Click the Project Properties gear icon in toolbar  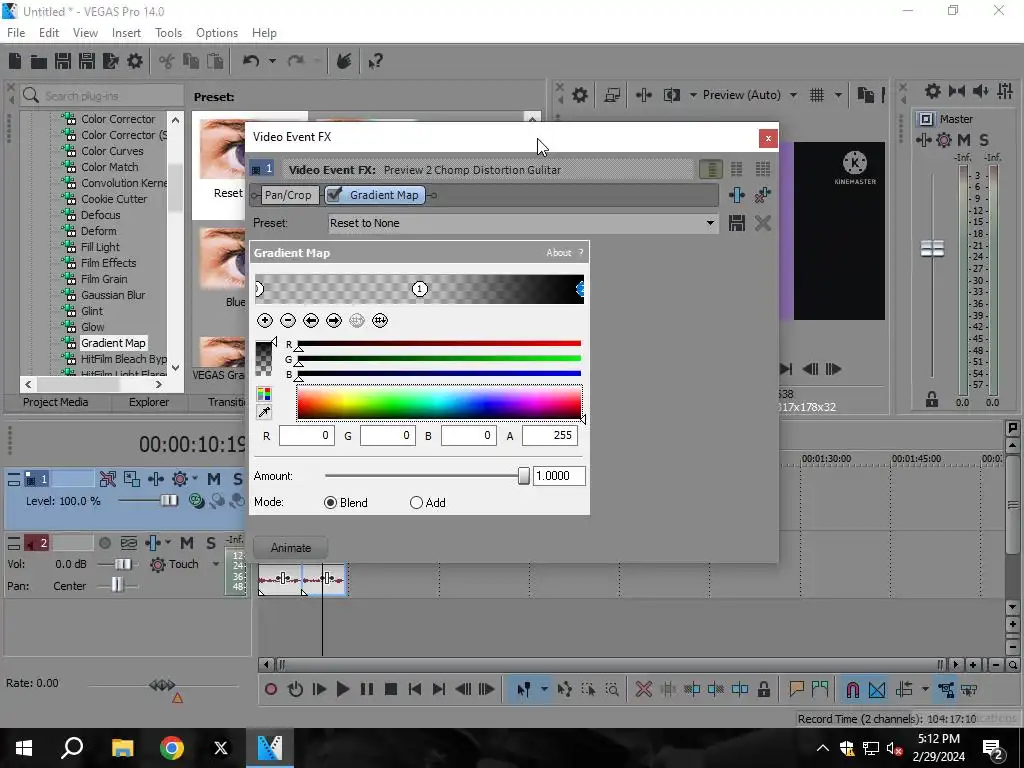coord(135,61)
